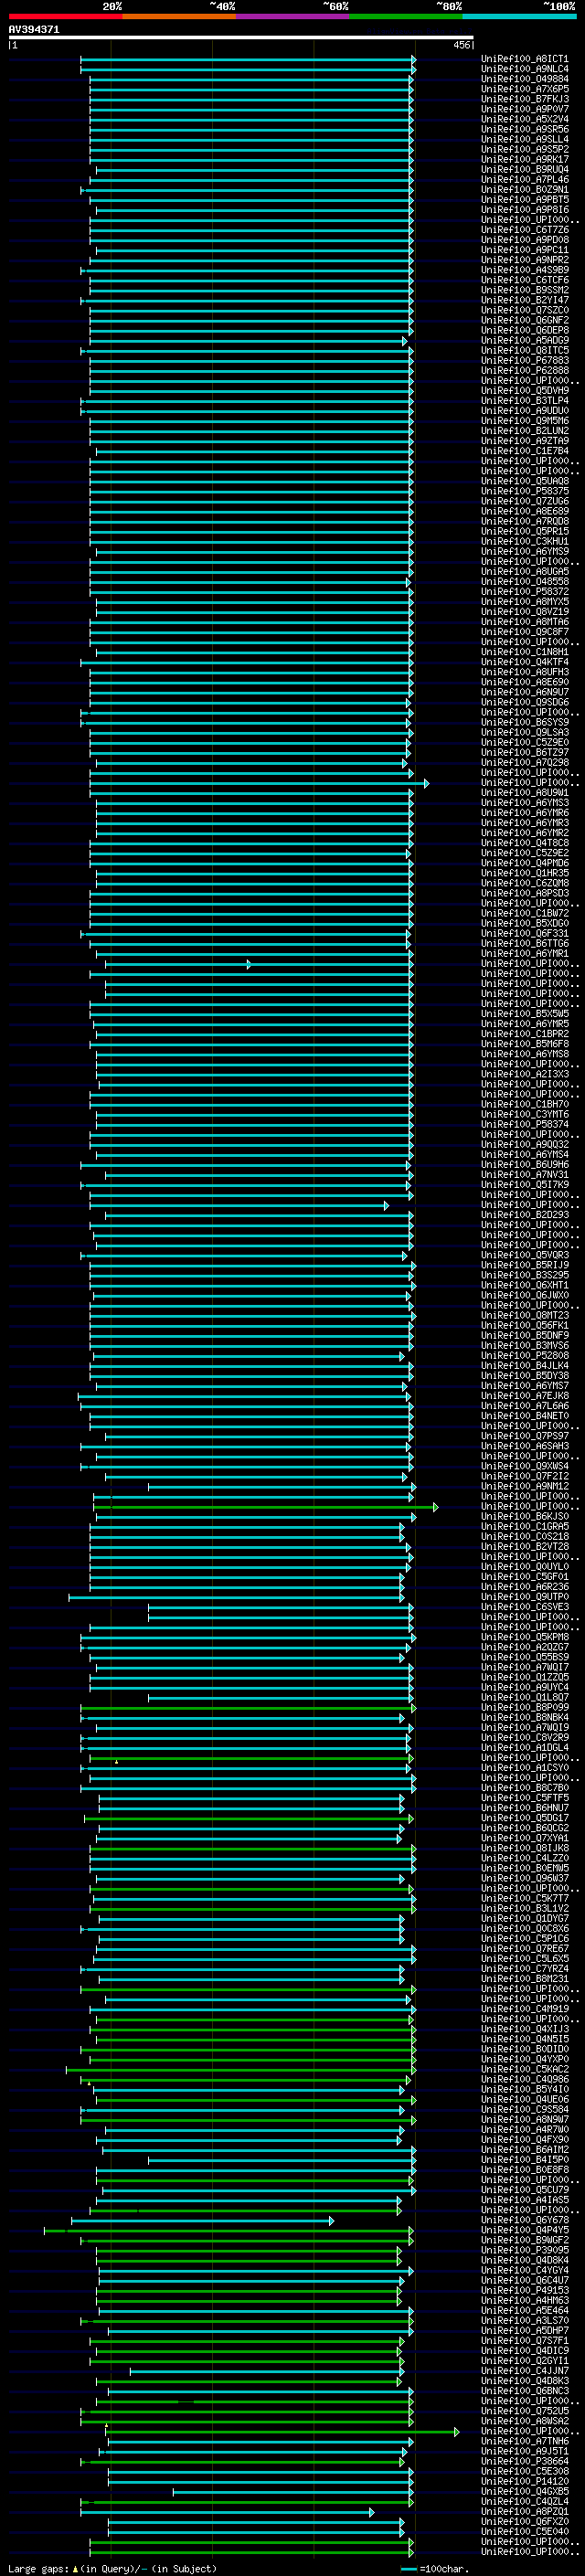
Task: Select the UniRef100_P39095 label
Action: point(525,2250)
